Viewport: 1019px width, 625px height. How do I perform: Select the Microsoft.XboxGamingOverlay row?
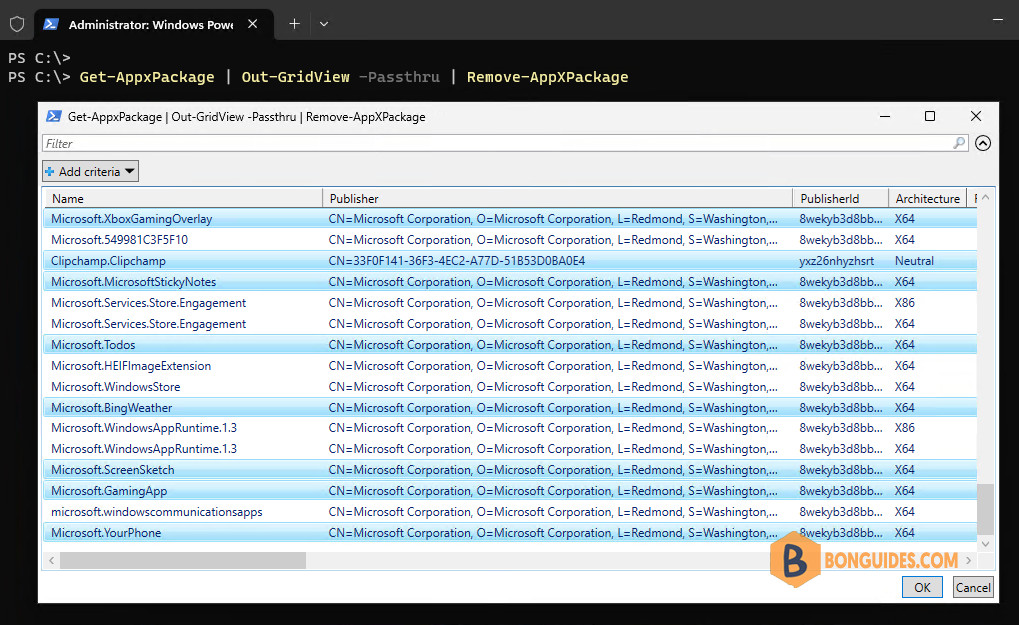(510, 219)
